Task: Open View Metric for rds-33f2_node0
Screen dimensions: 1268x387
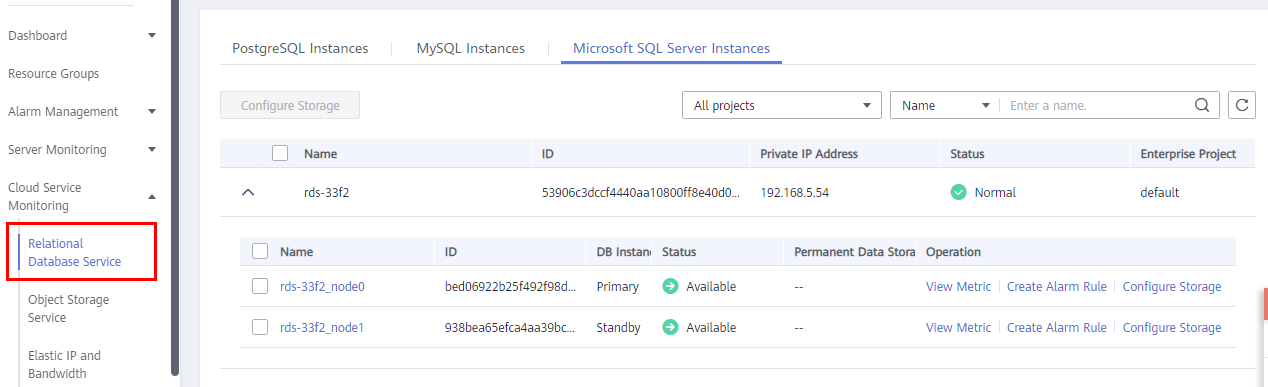Action: [958, 287]
